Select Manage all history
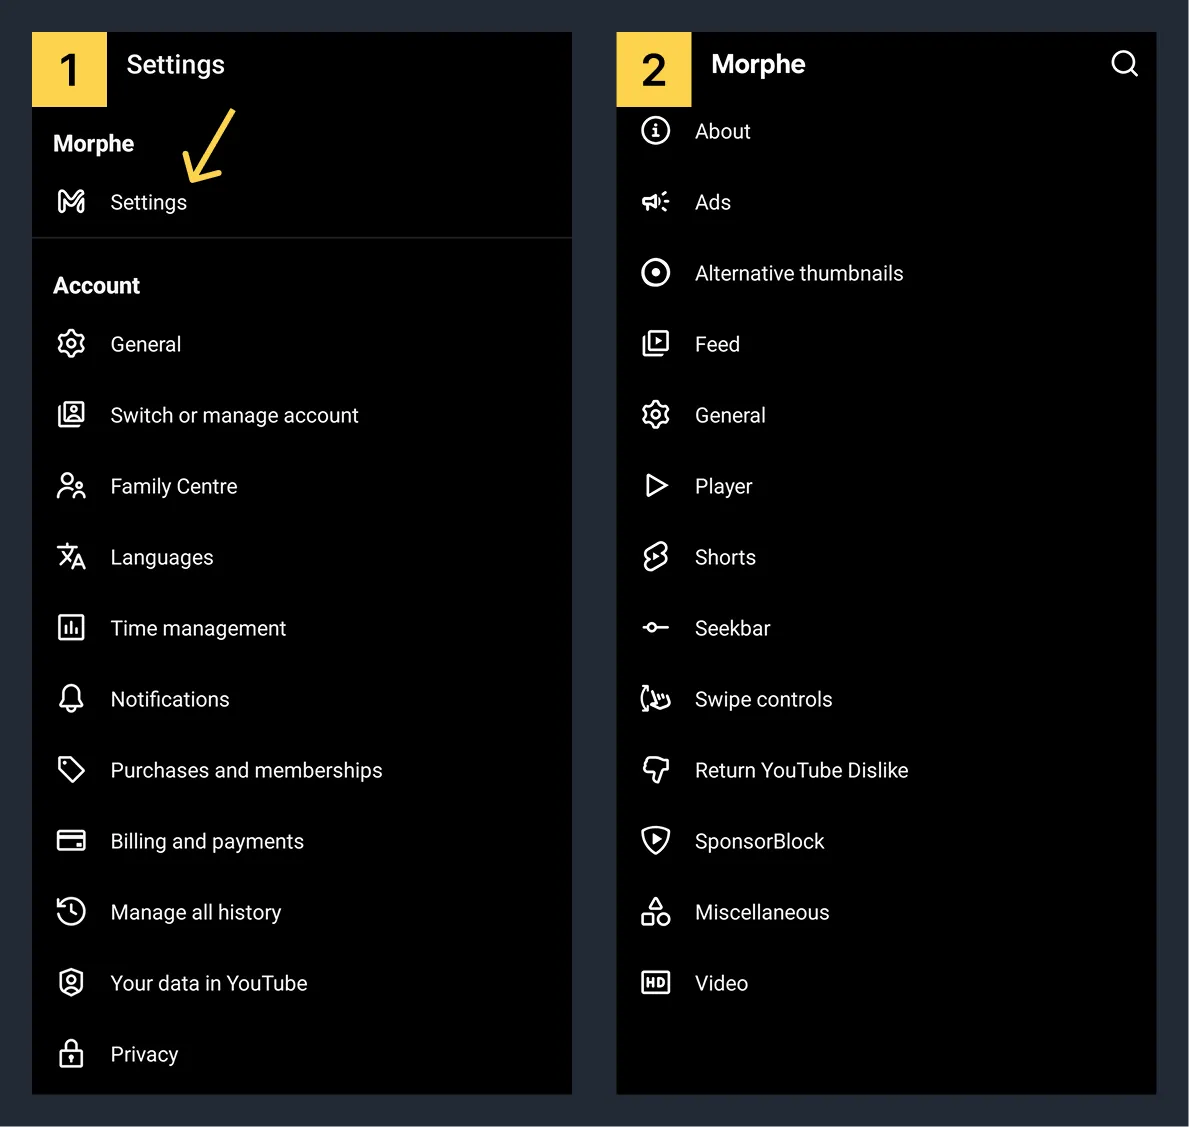 [x=302, y=912]
